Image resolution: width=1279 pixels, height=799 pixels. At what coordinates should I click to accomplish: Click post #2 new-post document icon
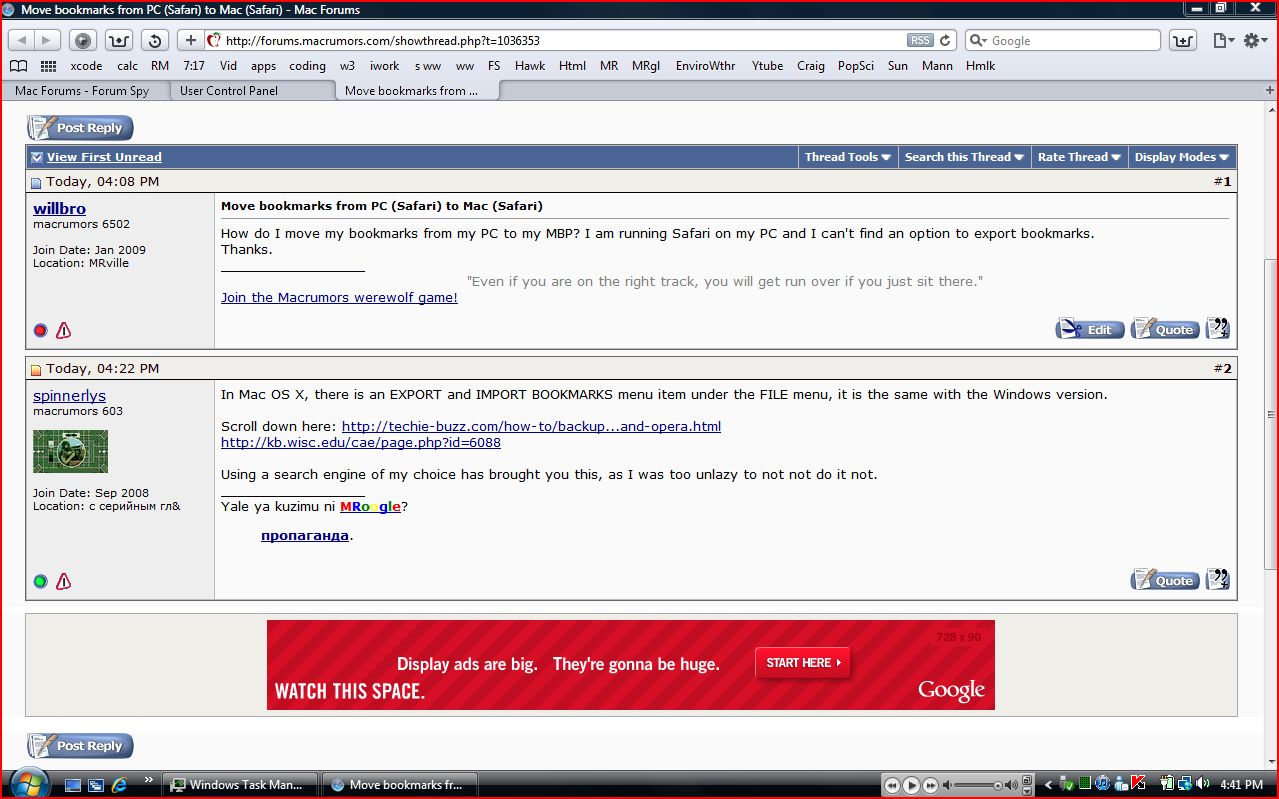coord(36,369)
